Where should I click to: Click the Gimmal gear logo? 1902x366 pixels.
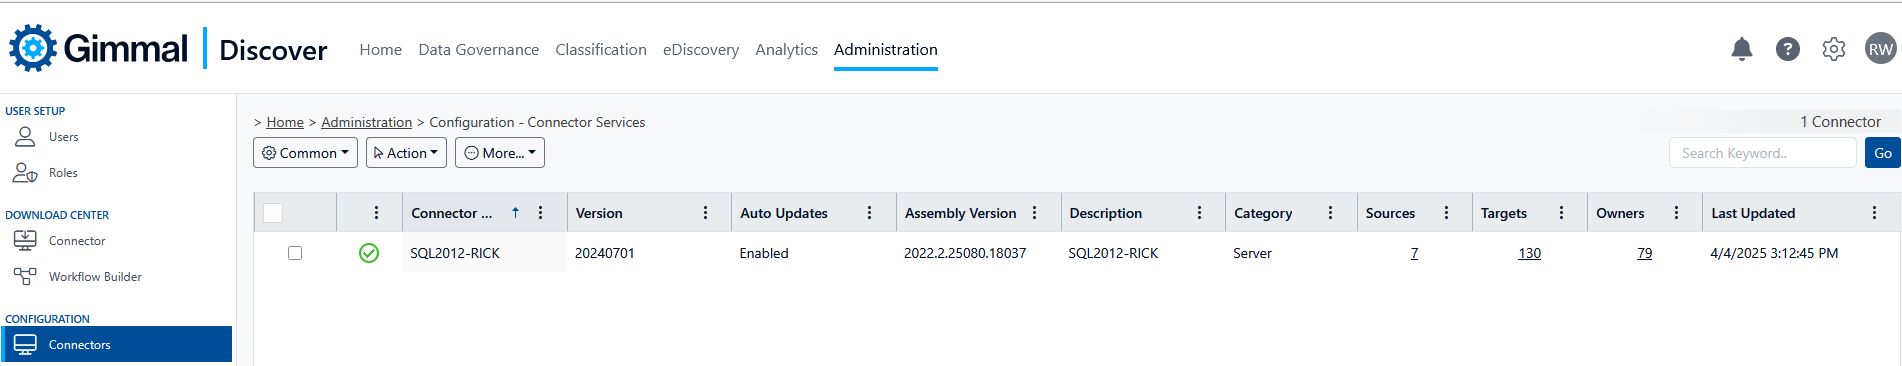tap(33, 48)
